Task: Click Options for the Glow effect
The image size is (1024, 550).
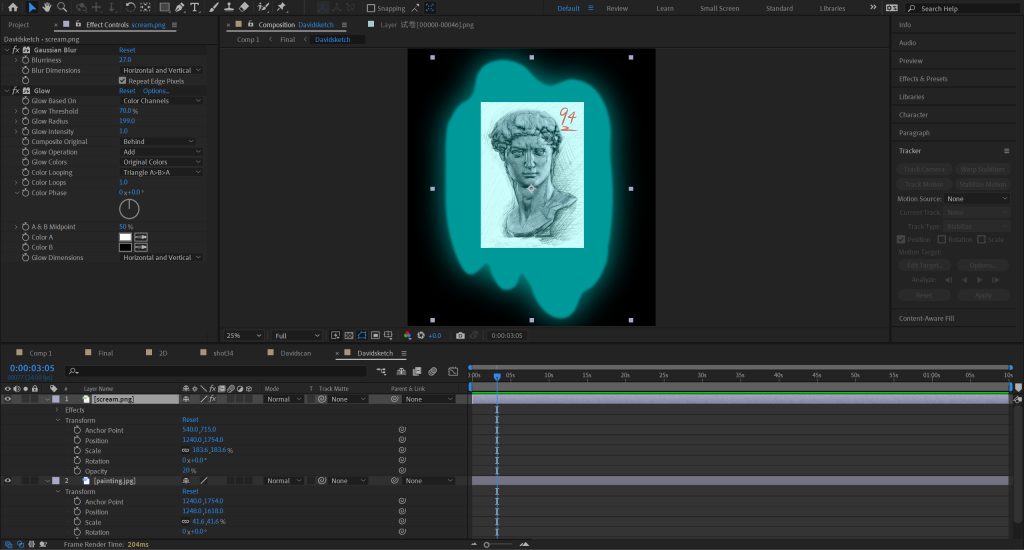Action: coord(156,91)
